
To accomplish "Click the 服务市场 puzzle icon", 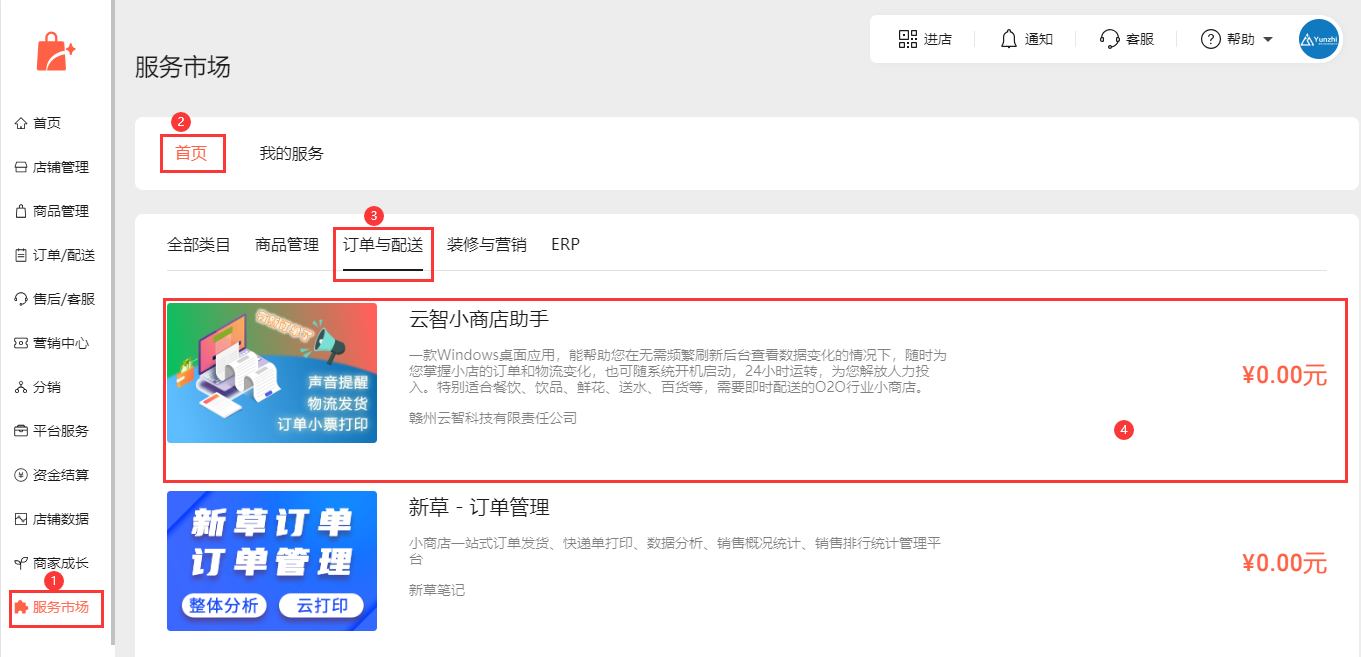I will (21, 607).
